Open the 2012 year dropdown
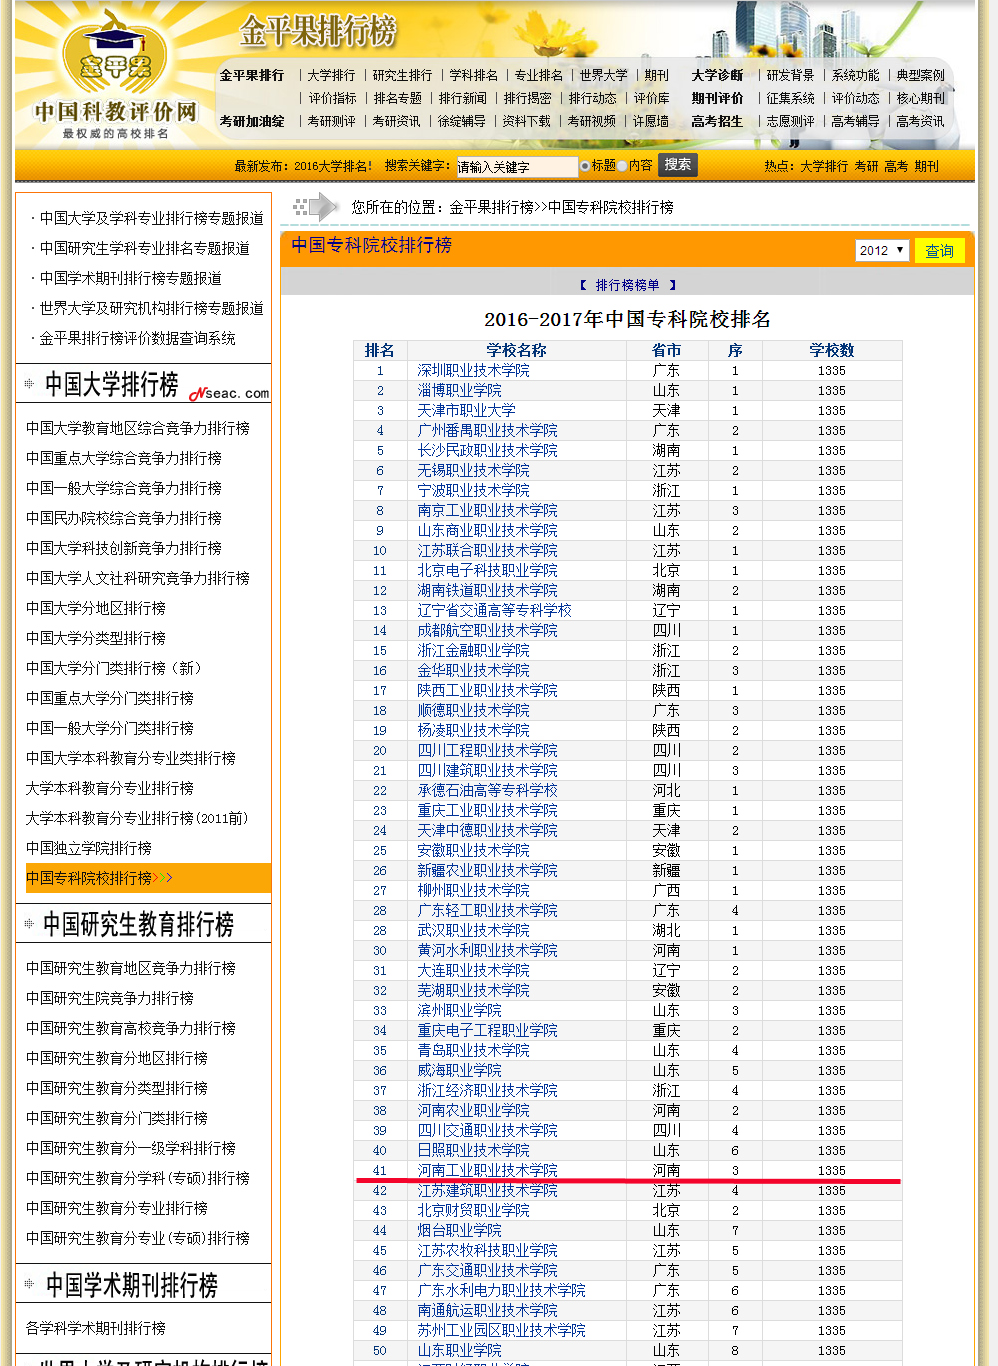Viewport: 998px width, 1366px height. [881, 250]
